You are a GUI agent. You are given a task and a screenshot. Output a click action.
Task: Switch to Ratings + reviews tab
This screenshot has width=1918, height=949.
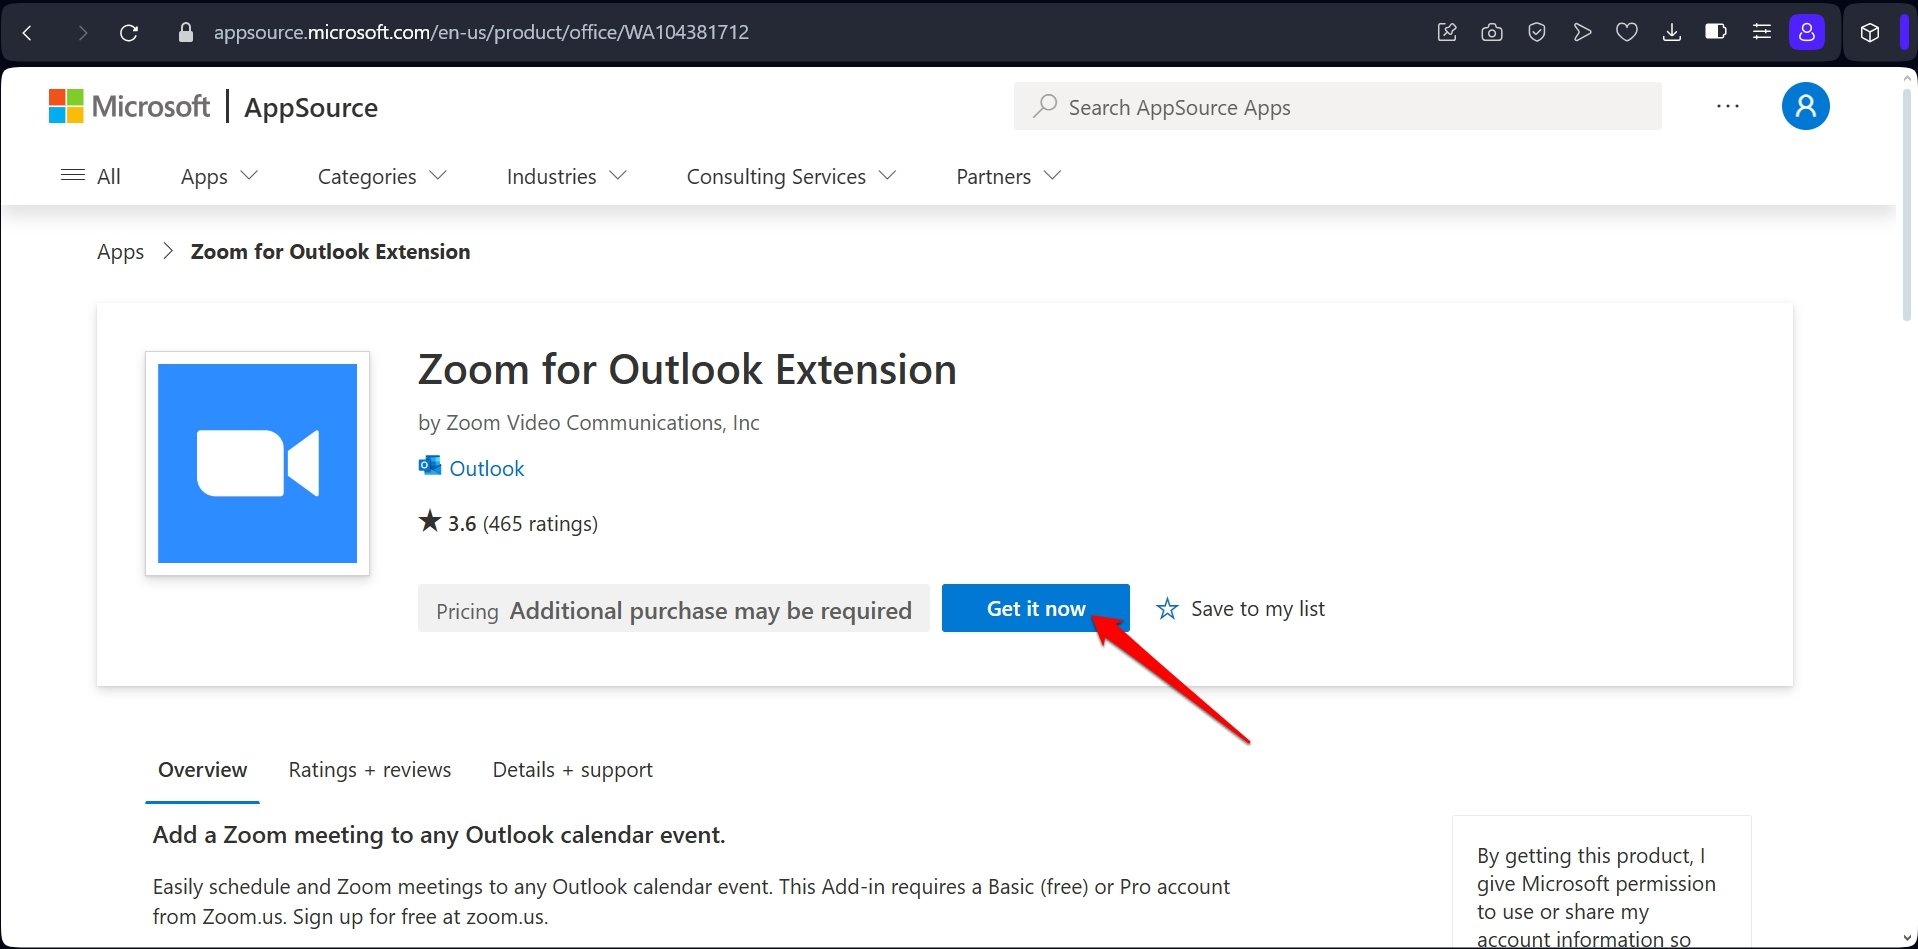click(370, 770)
